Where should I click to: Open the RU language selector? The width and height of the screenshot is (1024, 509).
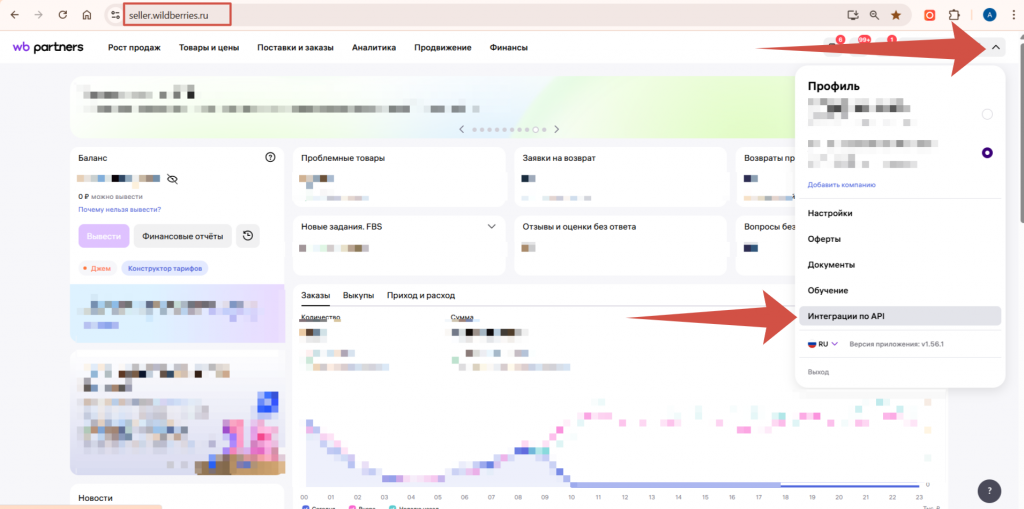(823, 343)
